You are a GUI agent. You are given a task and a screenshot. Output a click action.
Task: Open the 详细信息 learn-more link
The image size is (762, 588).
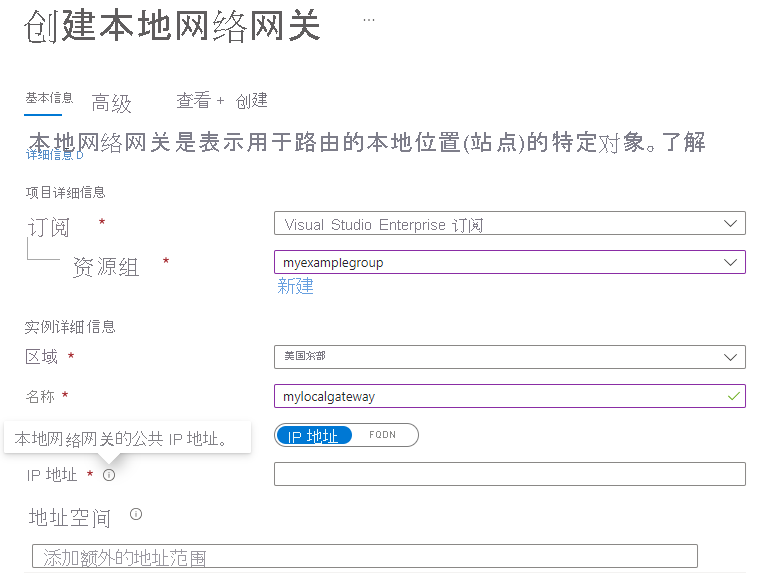(x=54, y=155)
